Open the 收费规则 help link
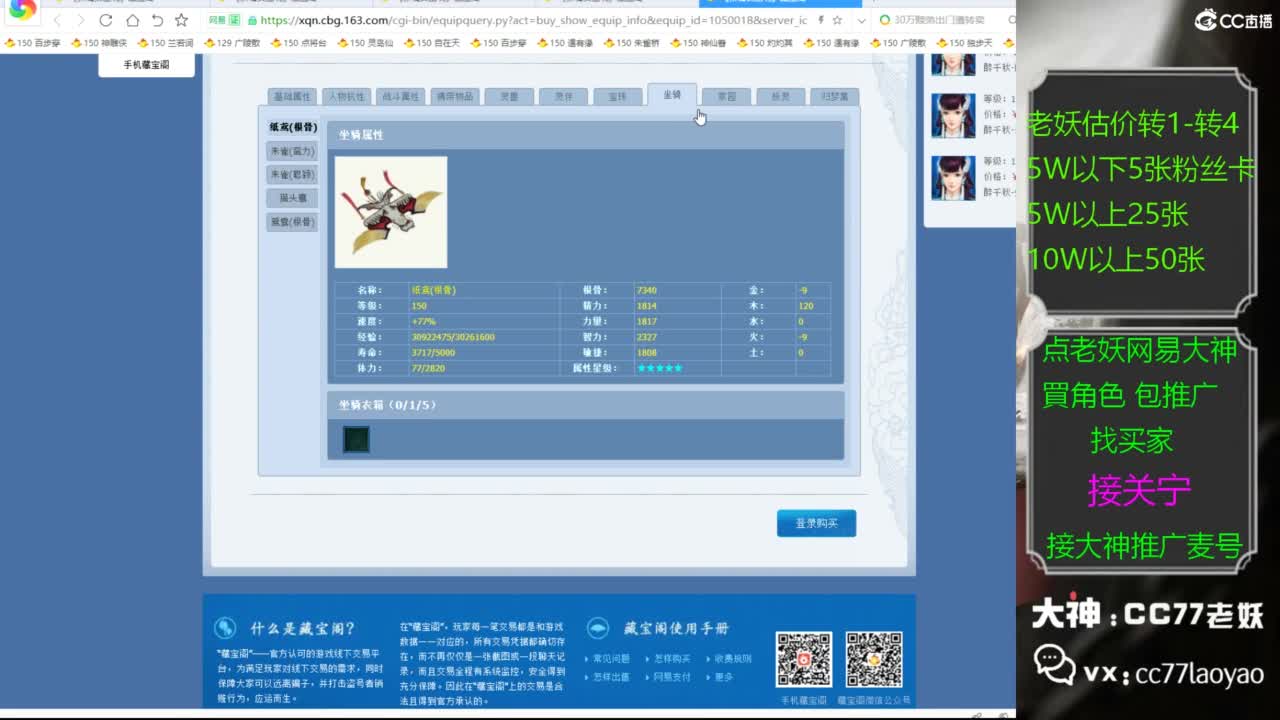Viewport: 1280px width, 720px height. click(x=733, y=659)
